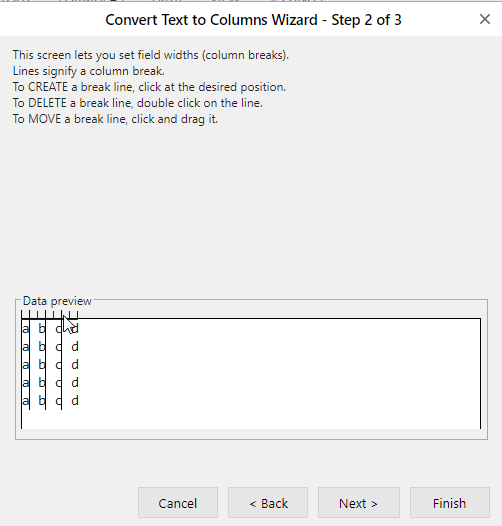Click the letter "b" in the third preview row
Screen dimensions: 502x526
coord(42,364)
